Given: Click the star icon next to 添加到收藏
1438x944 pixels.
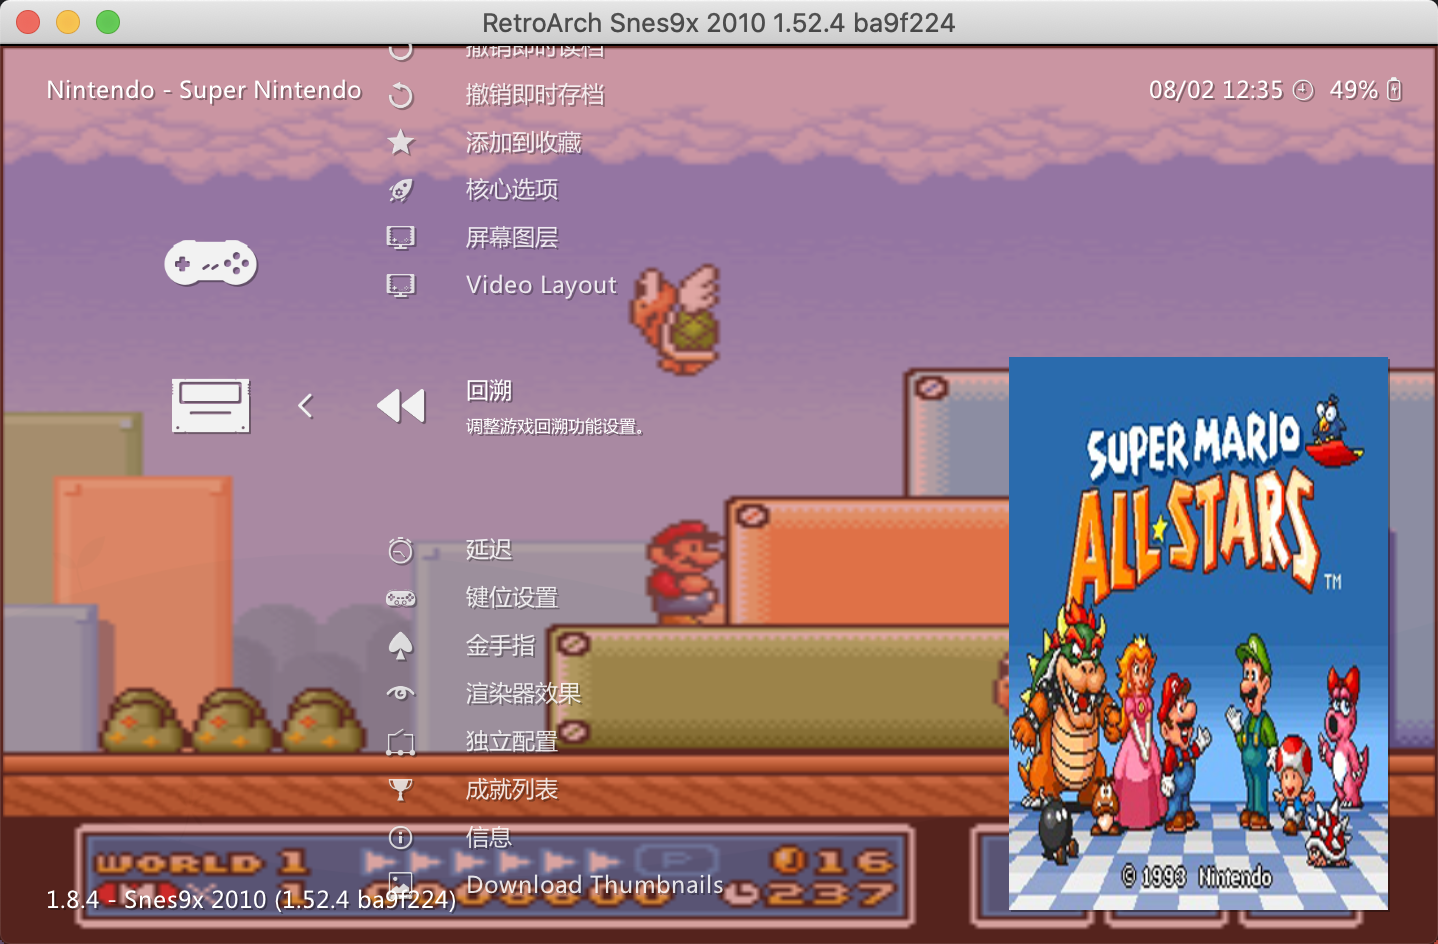Looking at the screenshot, I should pos(400,142).
